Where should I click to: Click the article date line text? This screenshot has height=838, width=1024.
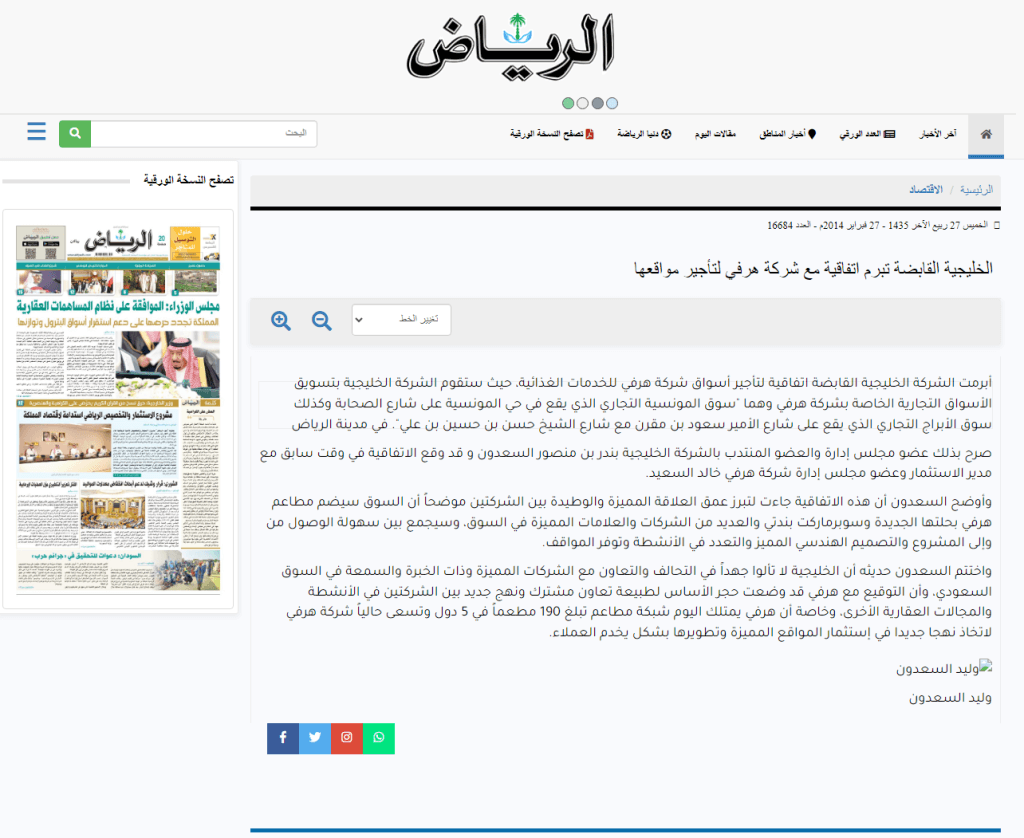click(877, 225)
